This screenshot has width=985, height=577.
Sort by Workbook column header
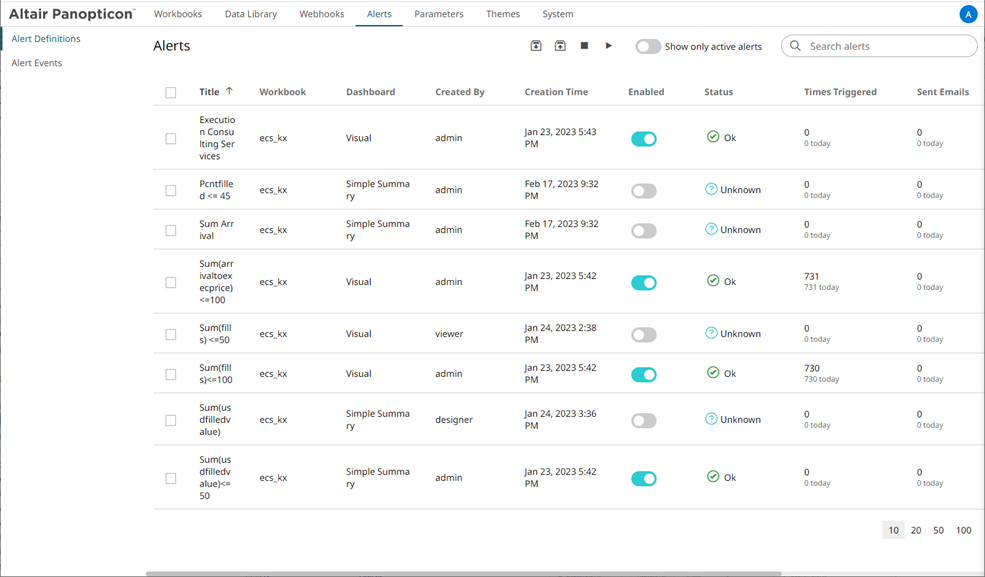[x=283, y=92]
